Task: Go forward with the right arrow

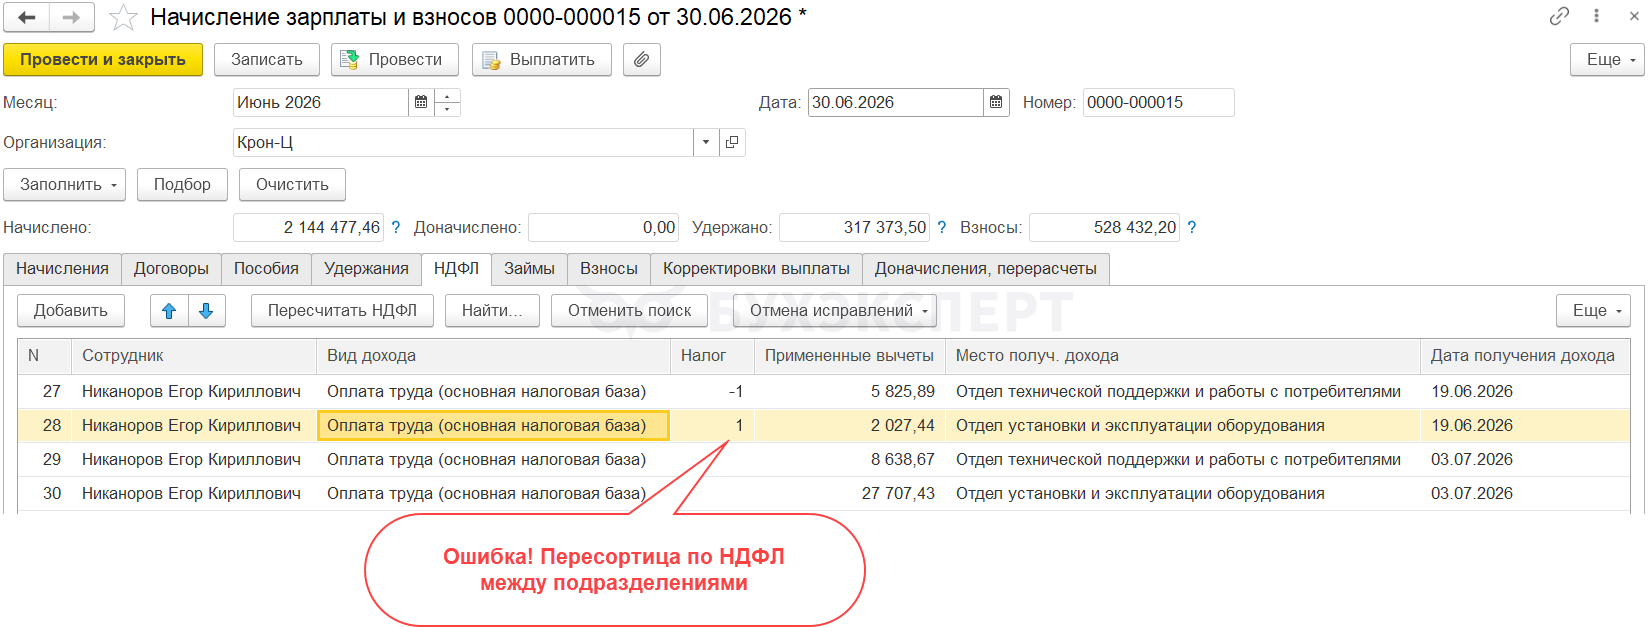Action: (x=71, y=17)
